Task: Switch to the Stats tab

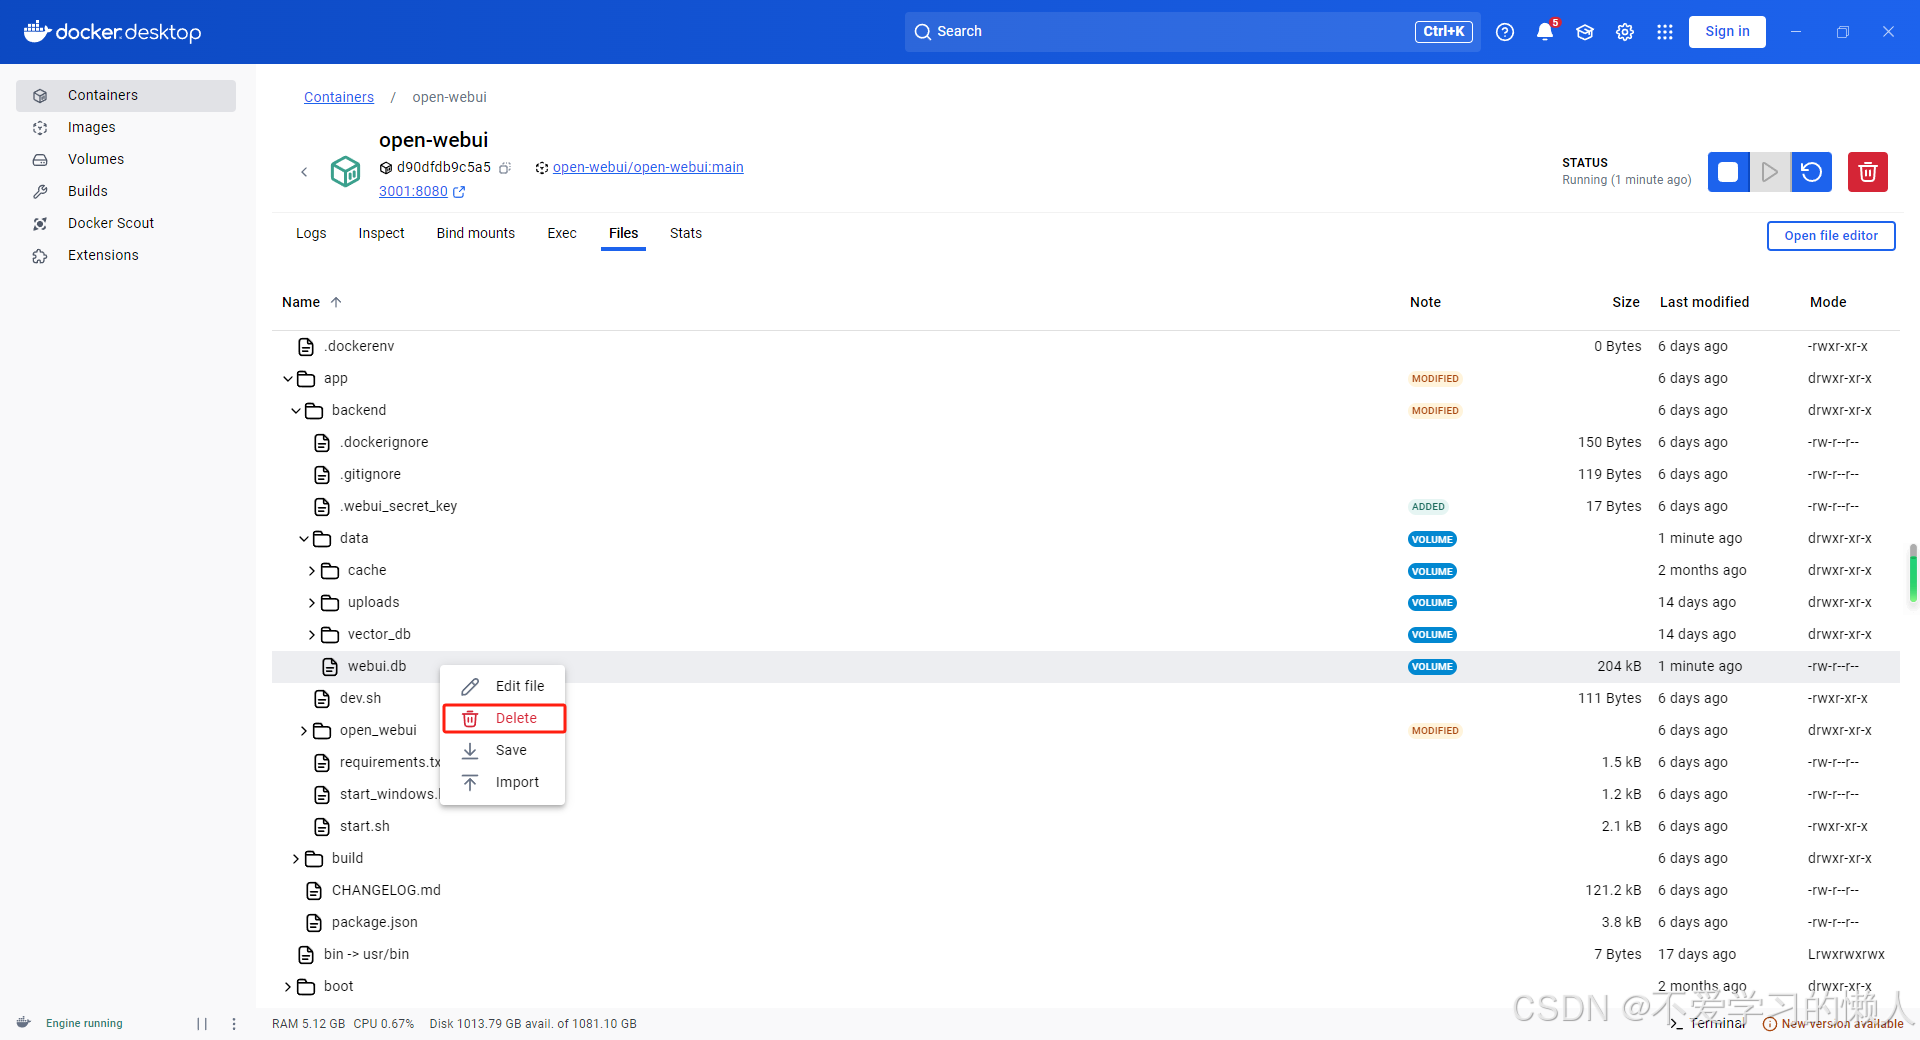Action: pyautogui.click(x=686, y=233)
